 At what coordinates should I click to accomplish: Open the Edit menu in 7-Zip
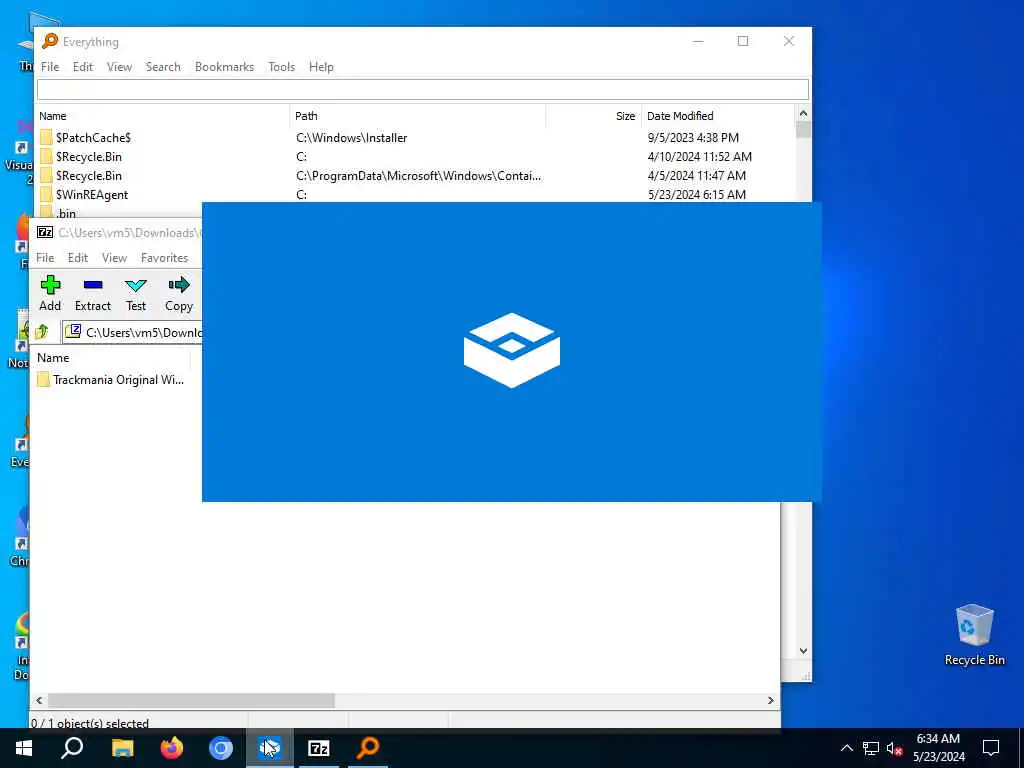78,258
